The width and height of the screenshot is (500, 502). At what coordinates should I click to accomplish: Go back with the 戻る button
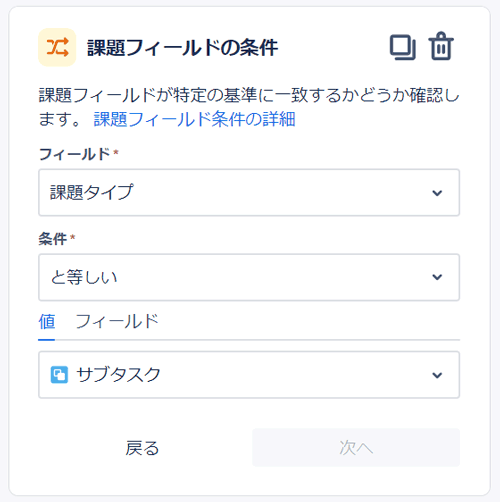(x=142, y=448)
